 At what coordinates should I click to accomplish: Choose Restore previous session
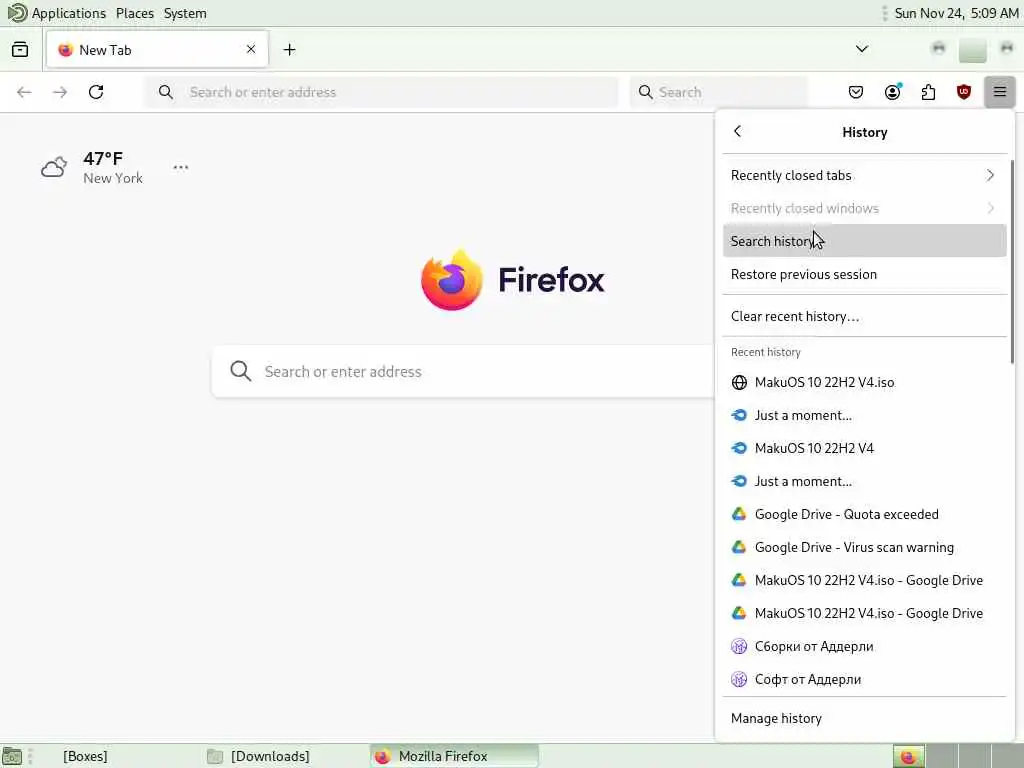pos(864,274)
